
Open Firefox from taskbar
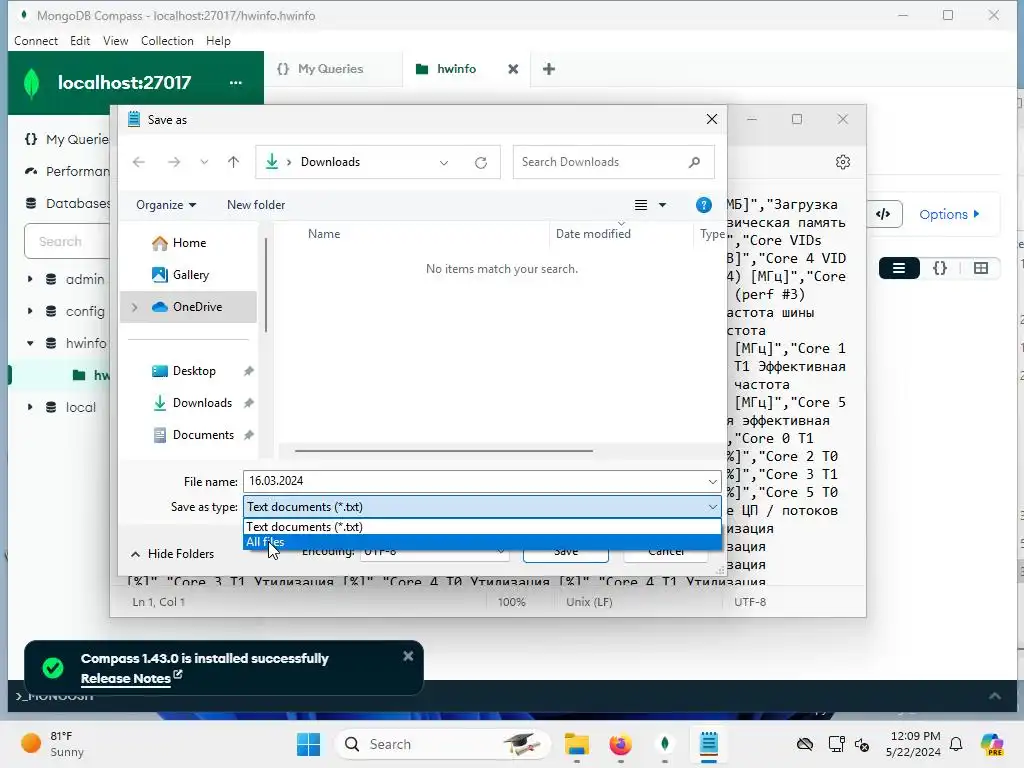[x=620, y=744]
